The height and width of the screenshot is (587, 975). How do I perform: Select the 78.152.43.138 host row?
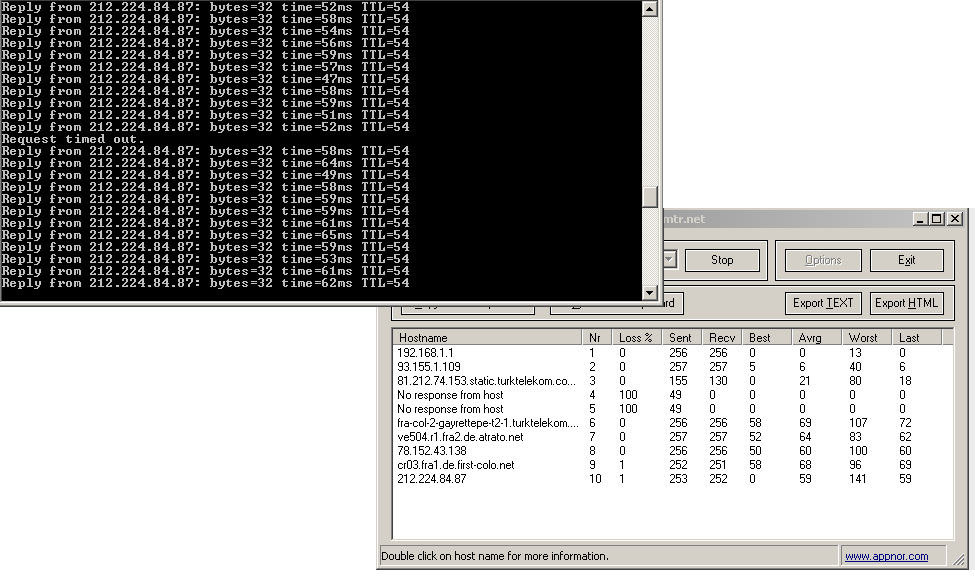click(673, 451)
